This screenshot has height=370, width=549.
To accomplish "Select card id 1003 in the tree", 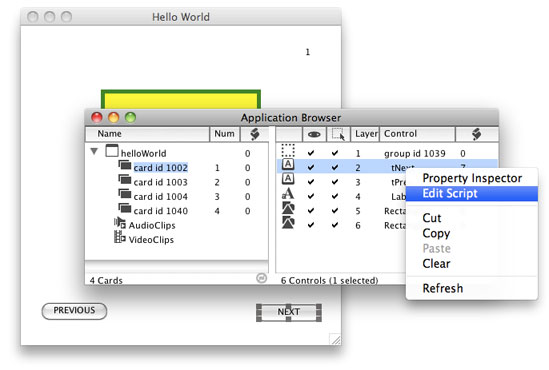I will click(x=161, y=182).
